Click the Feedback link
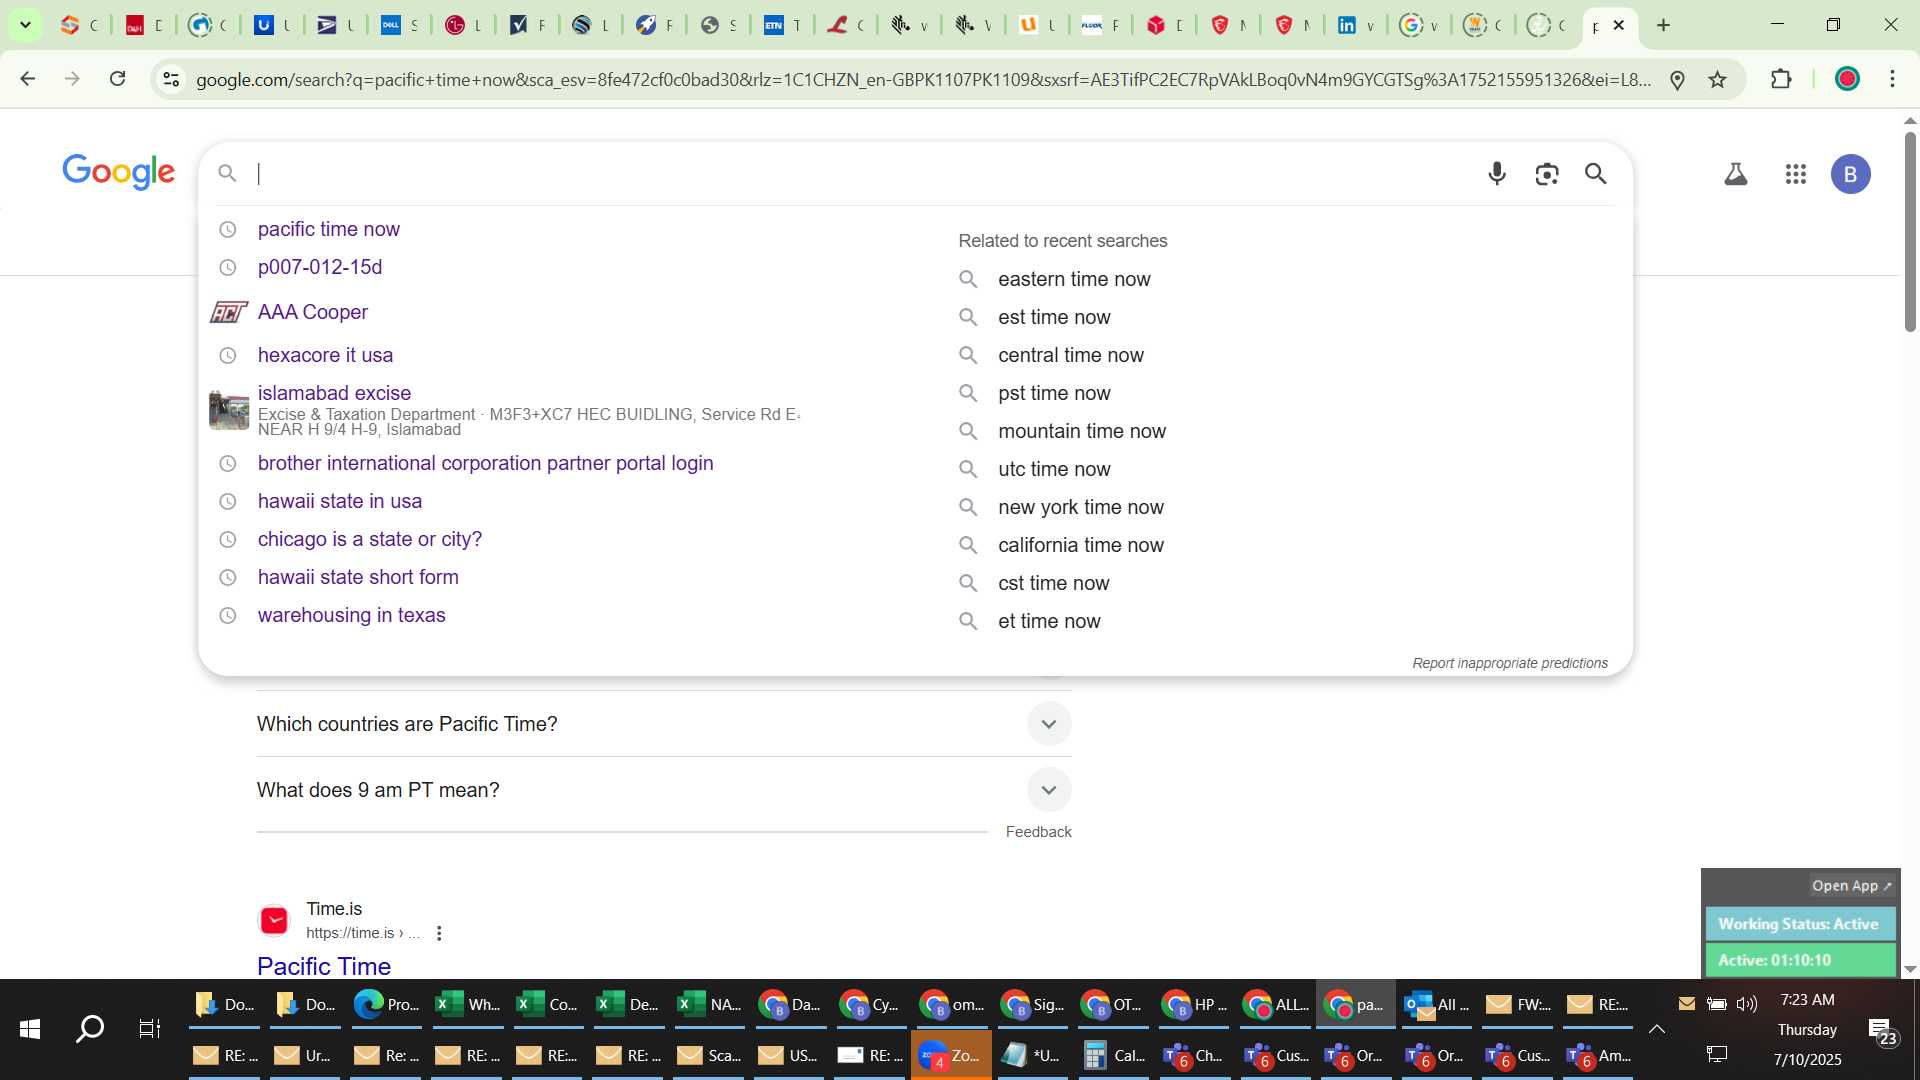This screenshot has height=1080, width=1920. 1038,832
